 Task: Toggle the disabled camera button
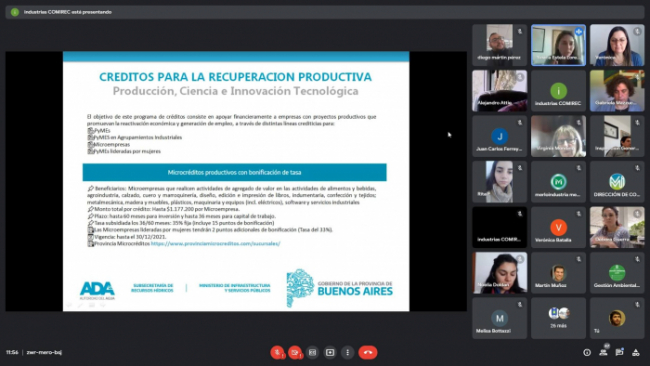295,352
